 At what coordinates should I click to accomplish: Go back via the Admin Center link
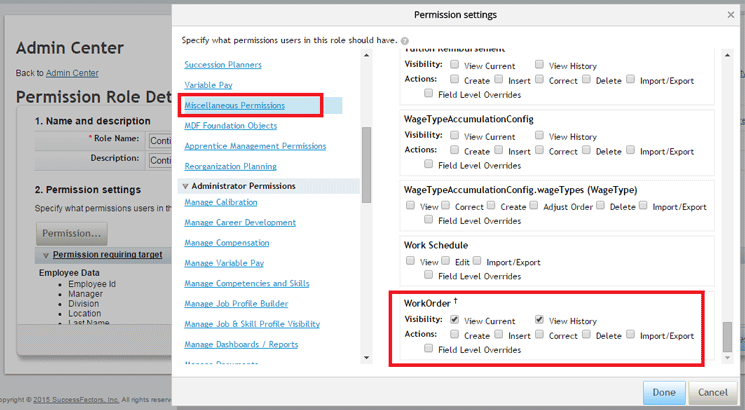tap(72, 73)
